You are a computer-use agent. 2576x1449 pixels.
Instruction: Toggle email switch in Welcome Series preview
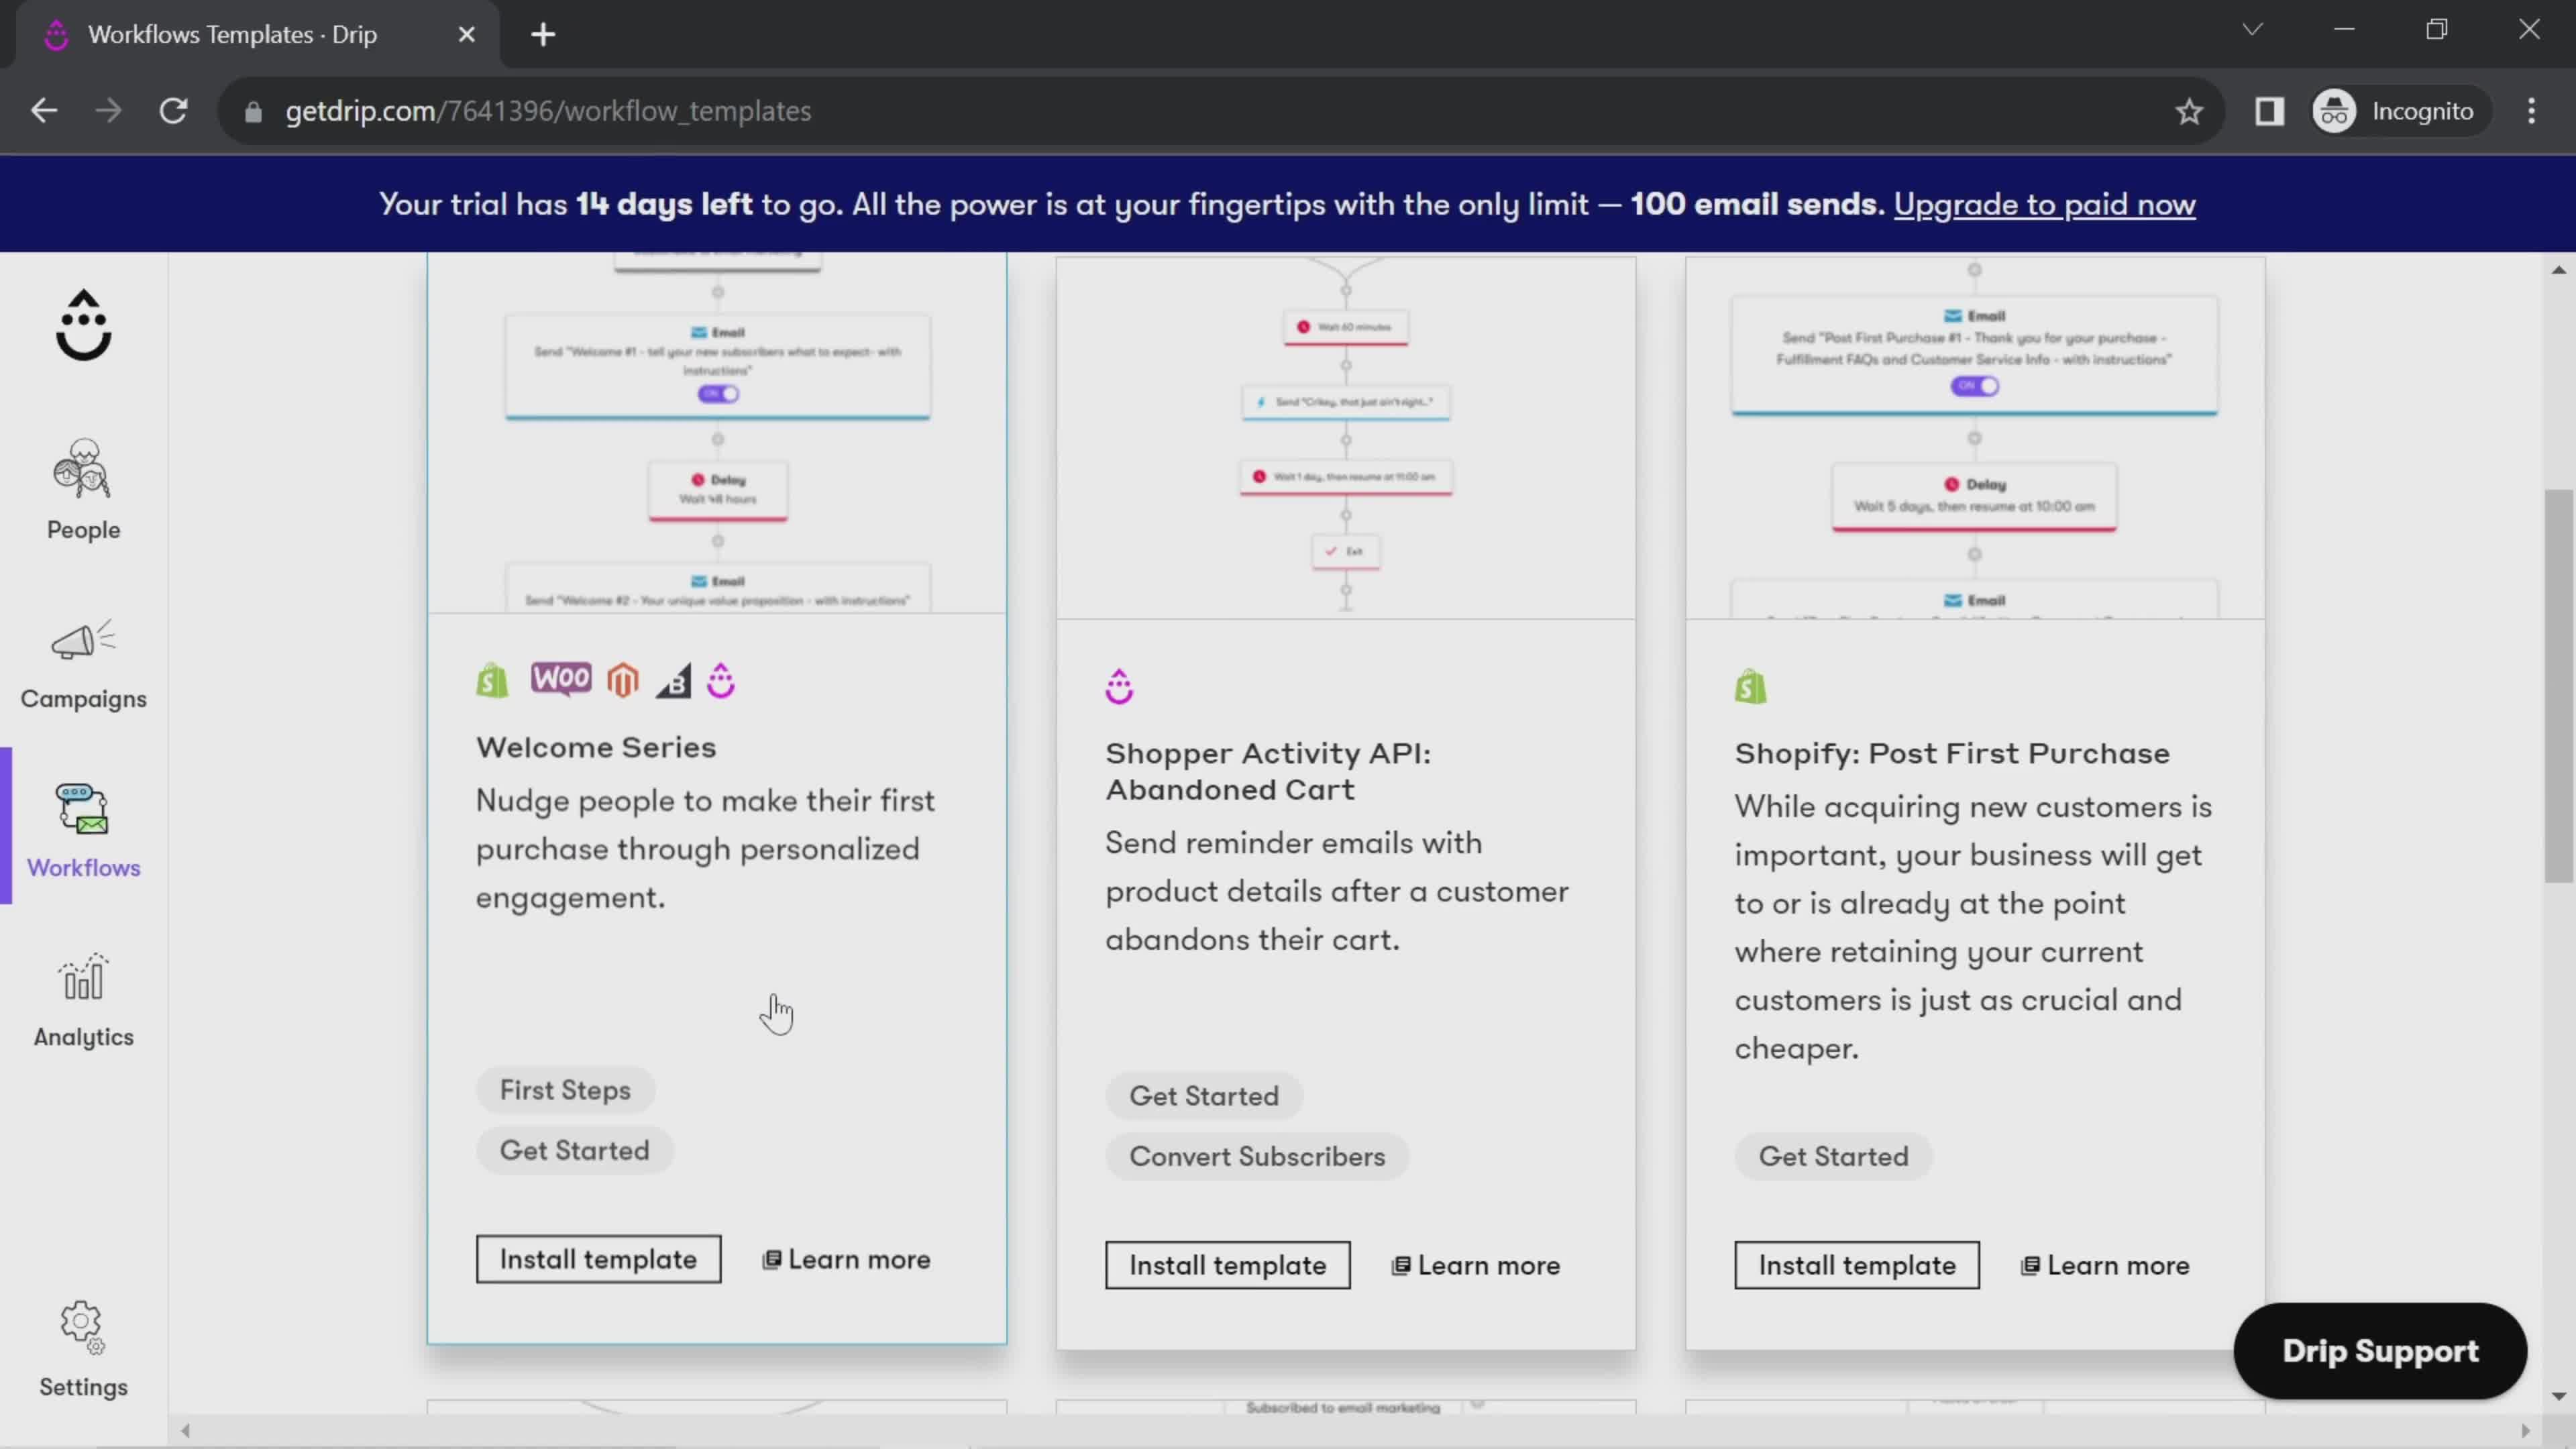click(718, 394)
